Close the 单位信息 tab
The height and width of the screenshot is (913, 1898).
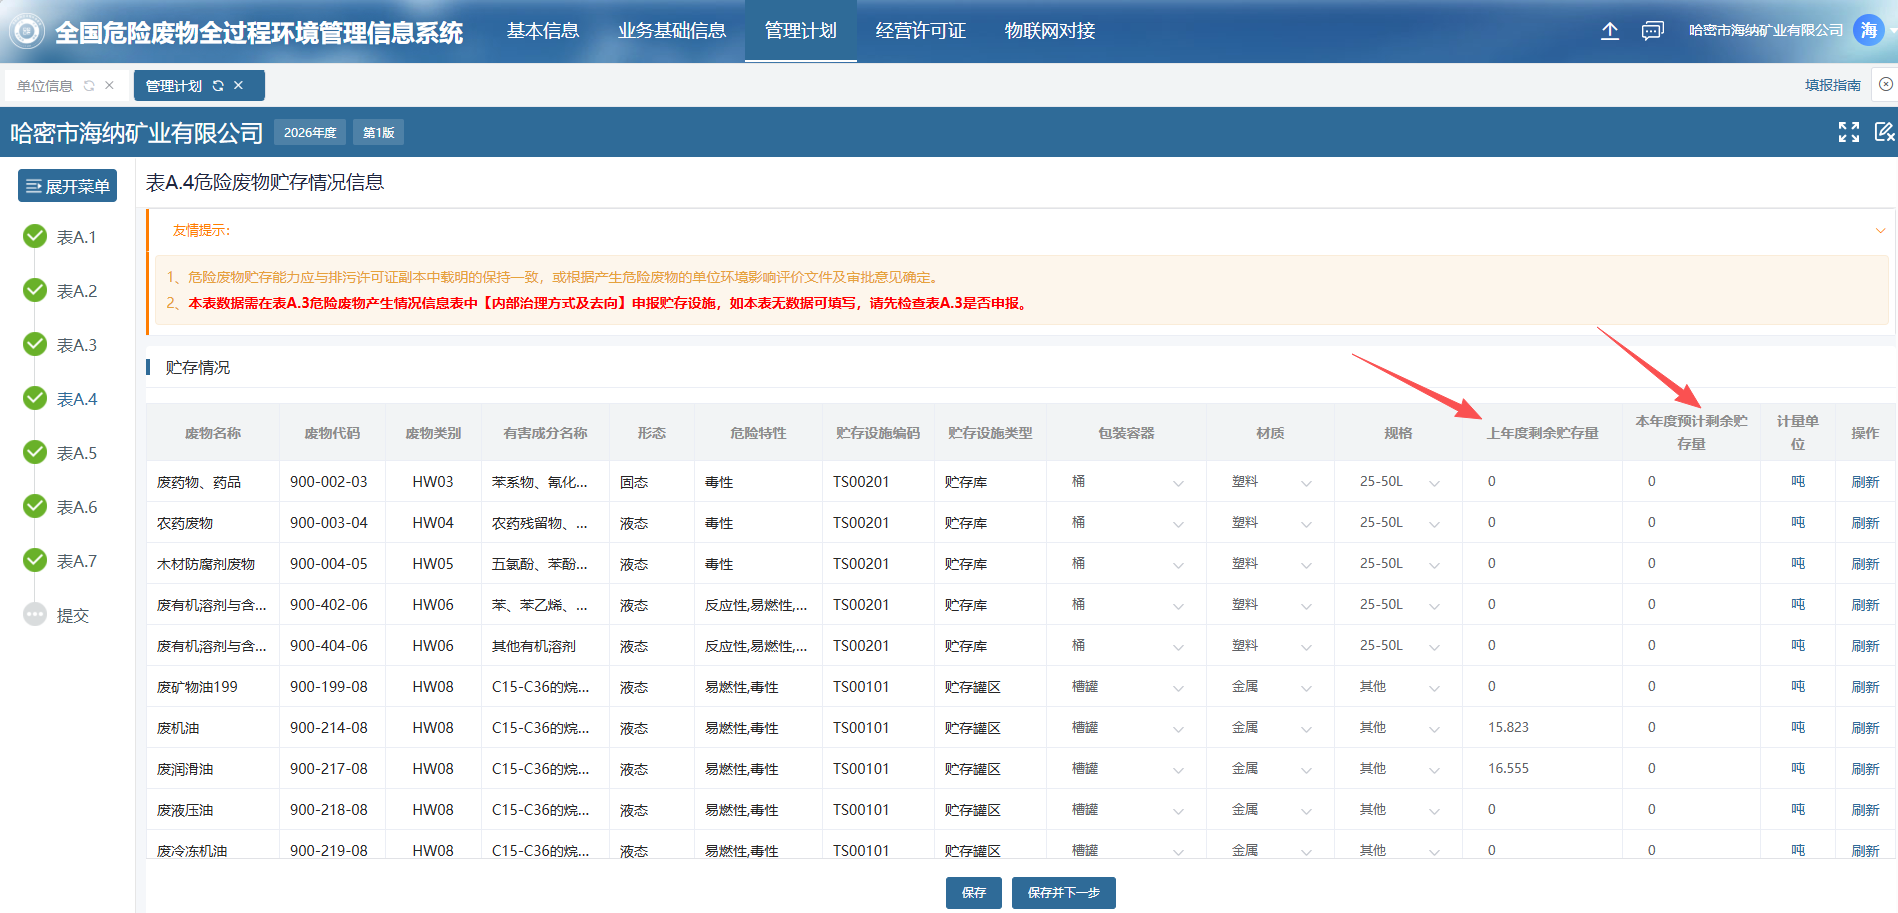coord(110,86)
